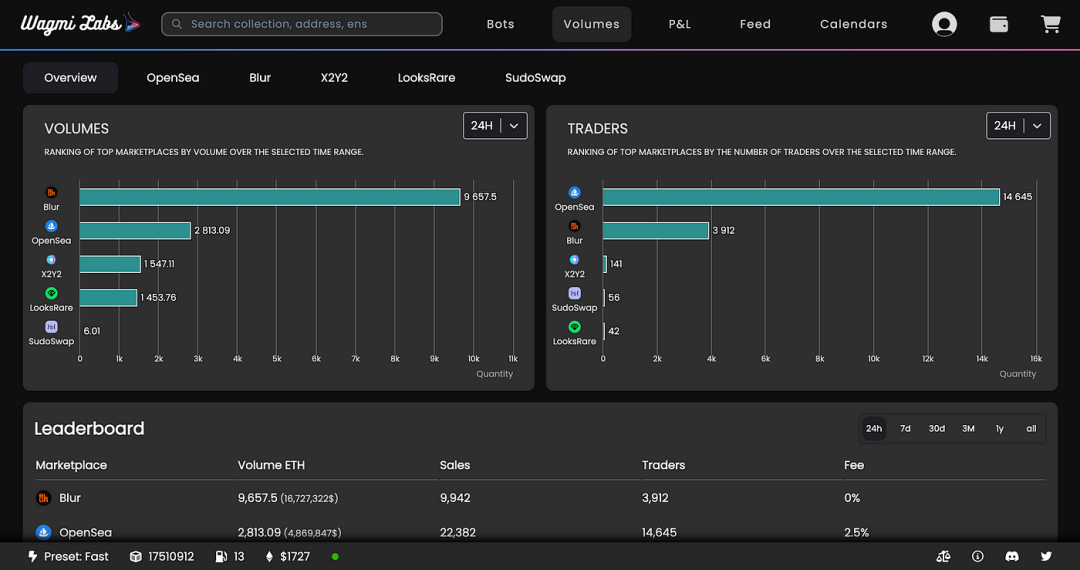The image size is (1080, 570).
Task: Click the balance scale icon in footer
Action: click(943, 556)
